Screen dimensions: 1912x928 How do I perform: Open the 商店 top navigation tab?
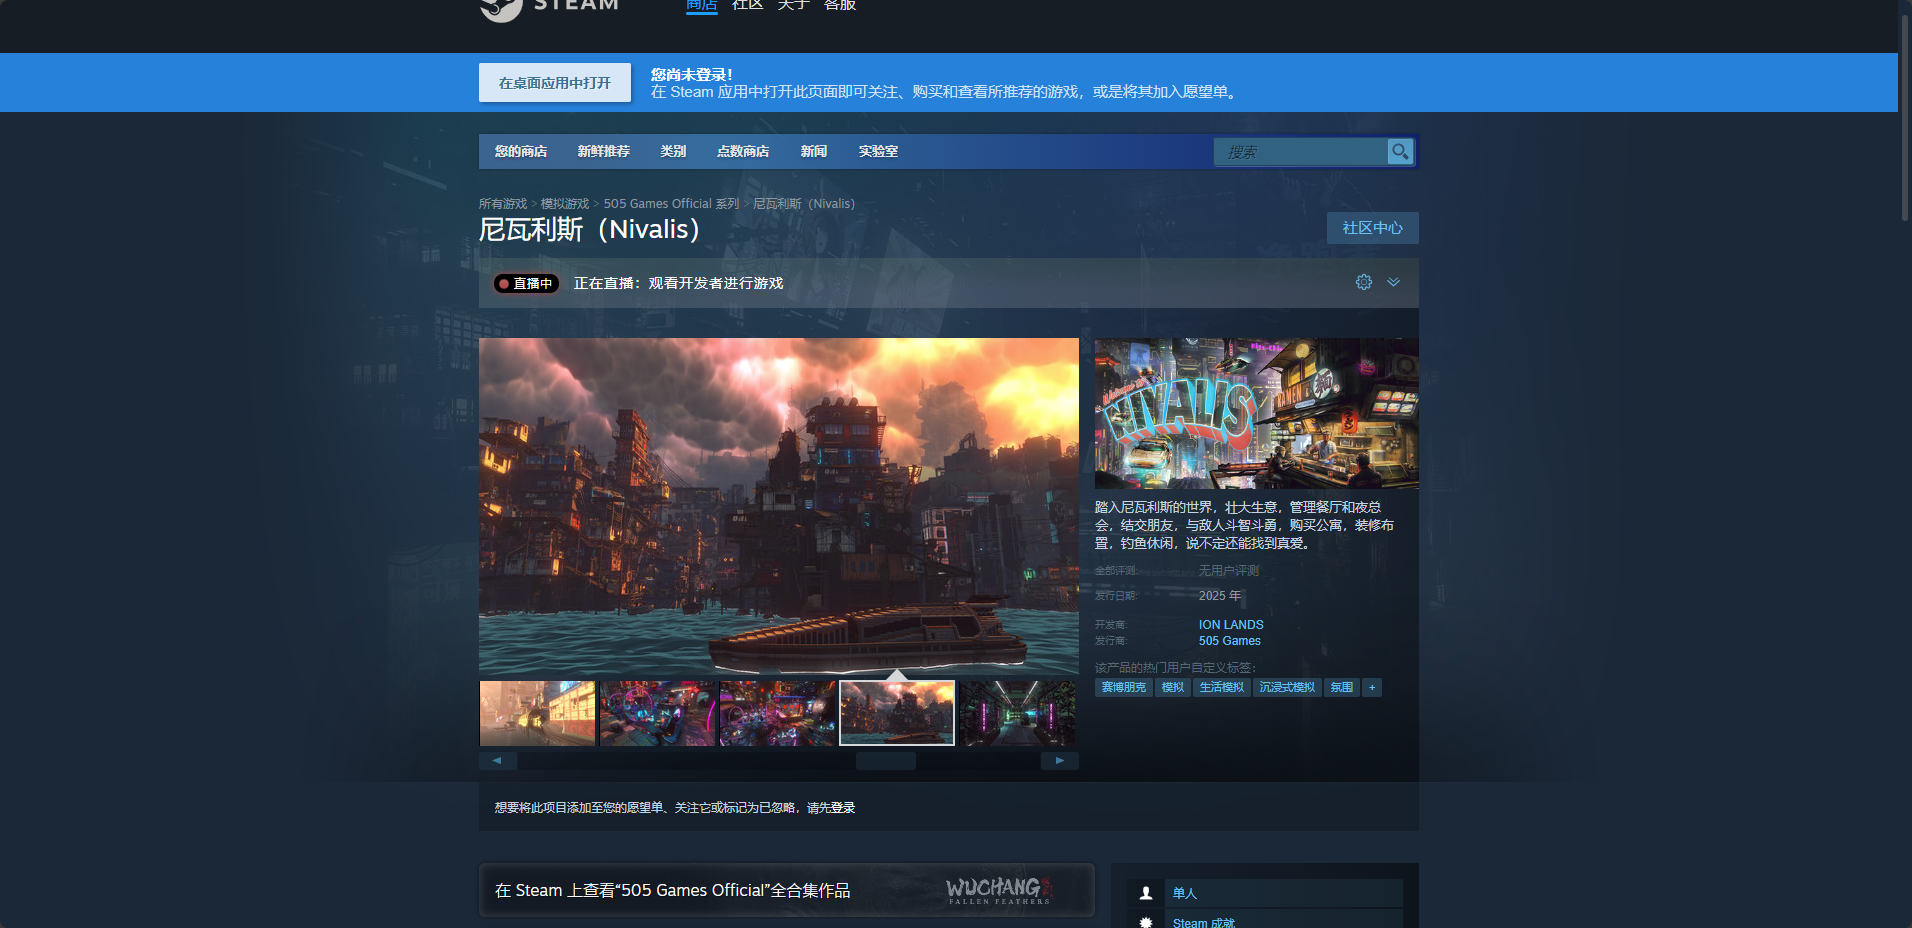[x=701, y=5]
